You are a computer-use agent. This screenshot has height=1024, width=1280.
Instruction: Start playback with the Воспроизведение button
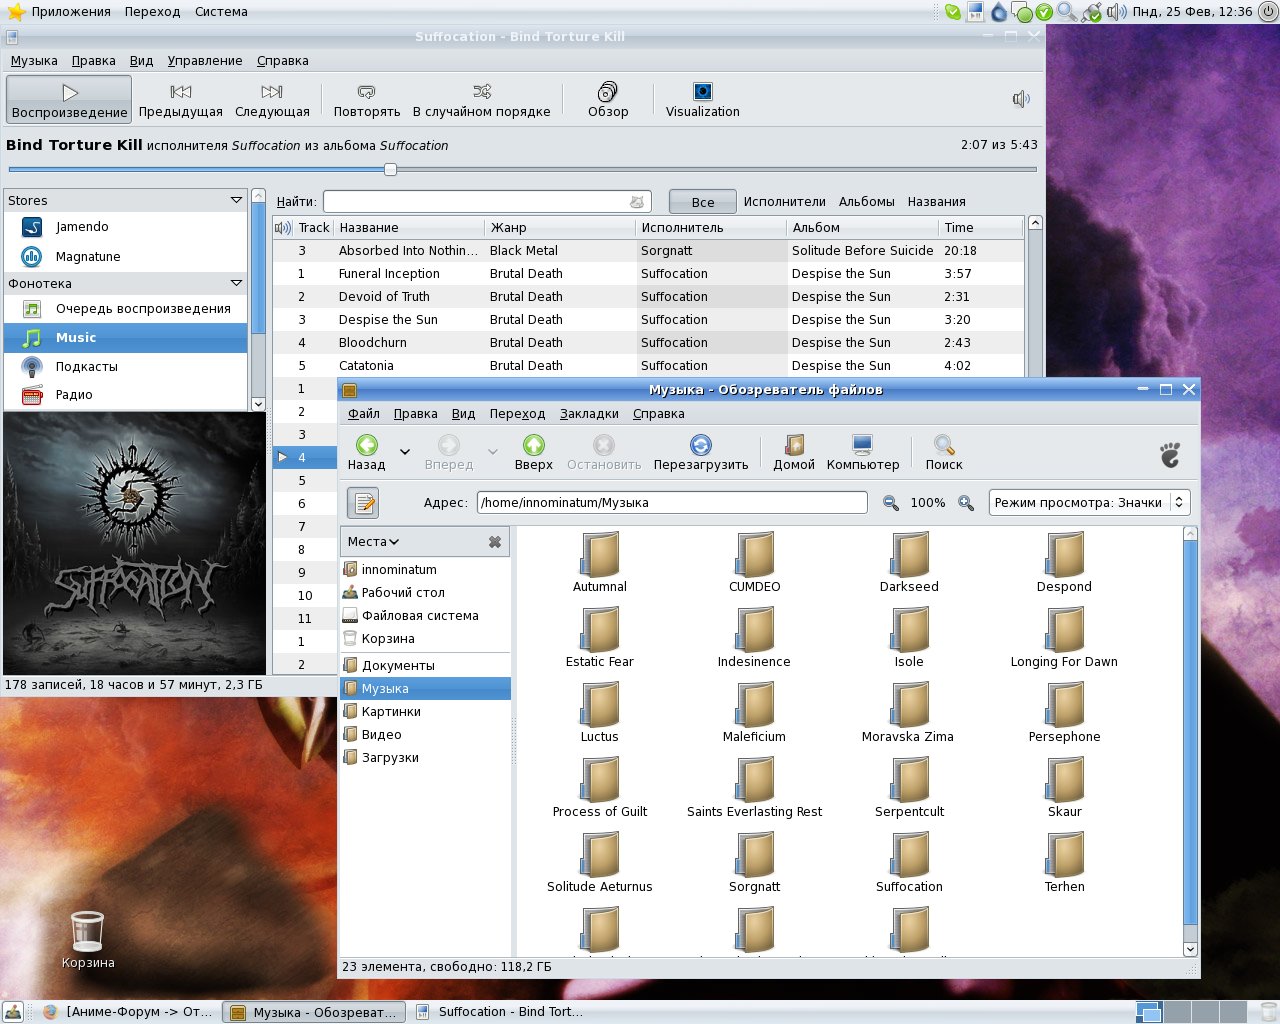(x=69, y=100)
